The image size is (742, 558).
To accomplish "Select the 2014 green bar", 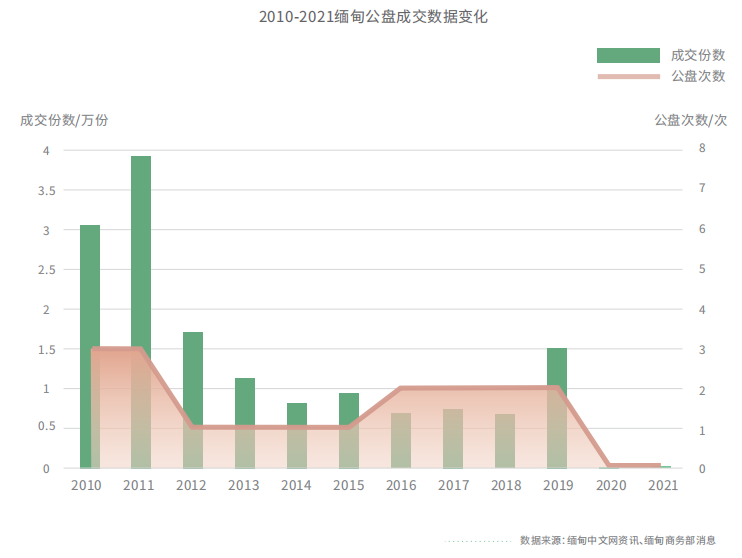I will point(297,436).
